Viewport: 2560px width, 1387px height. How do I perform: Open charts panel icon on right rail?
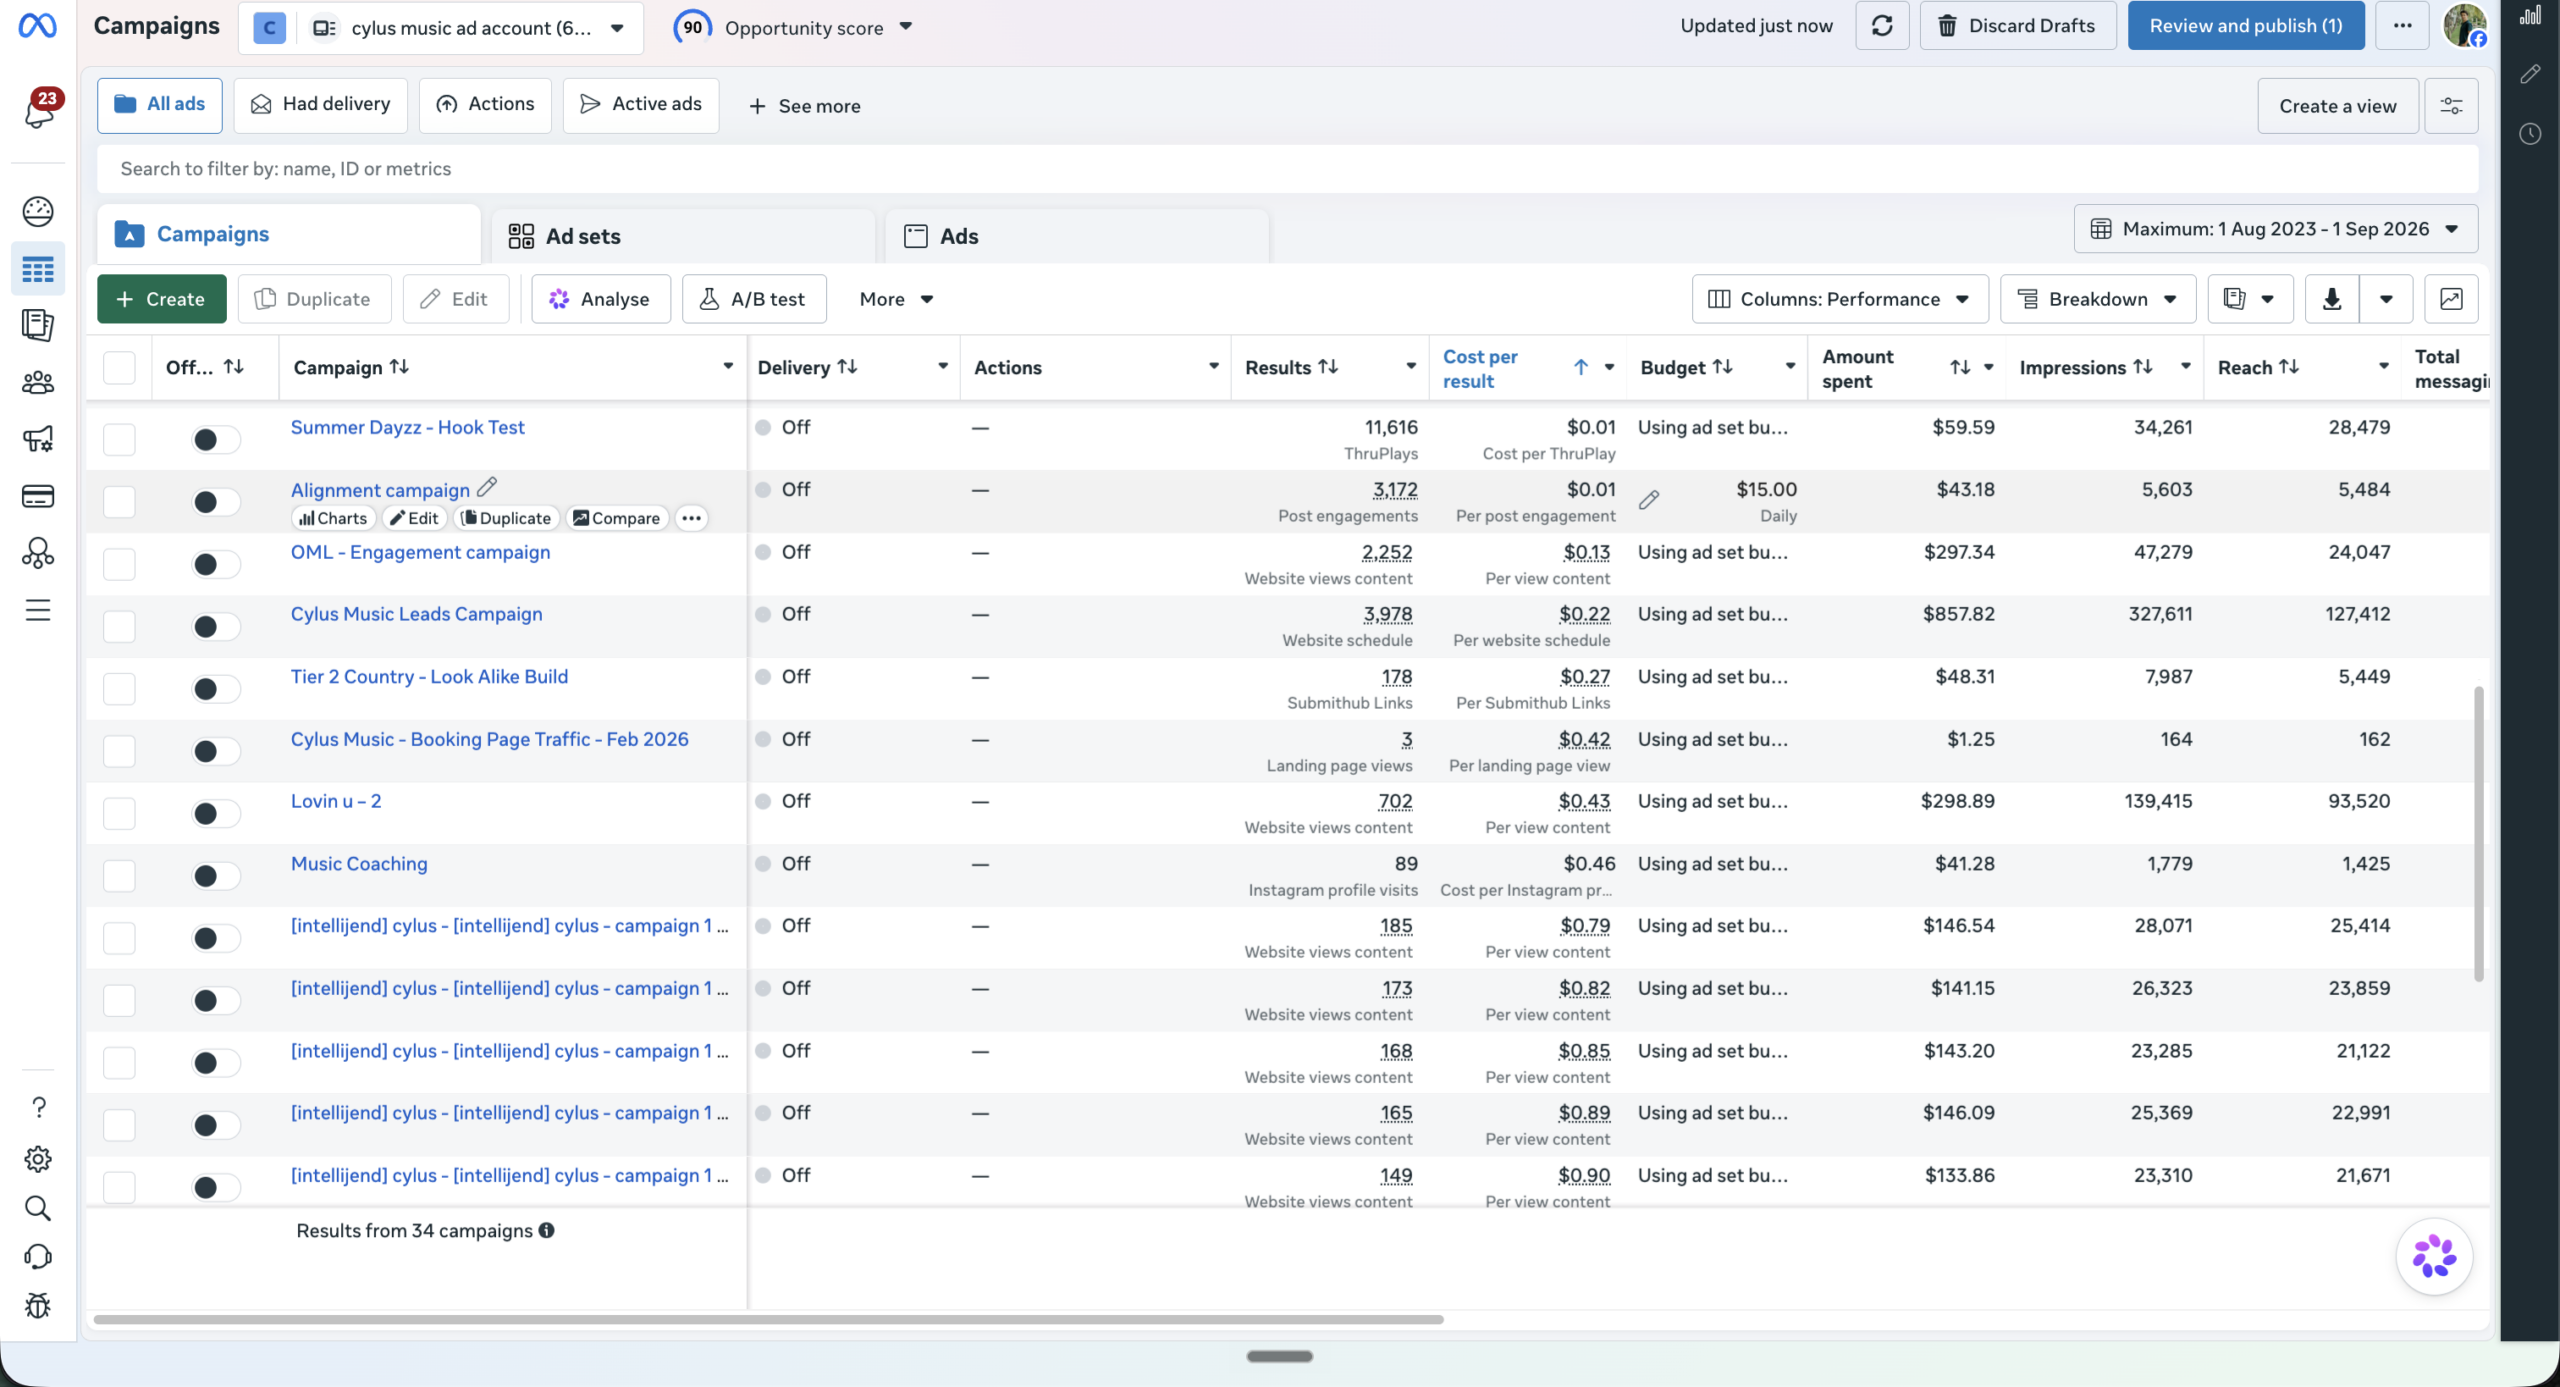[x=2530, y=14]
